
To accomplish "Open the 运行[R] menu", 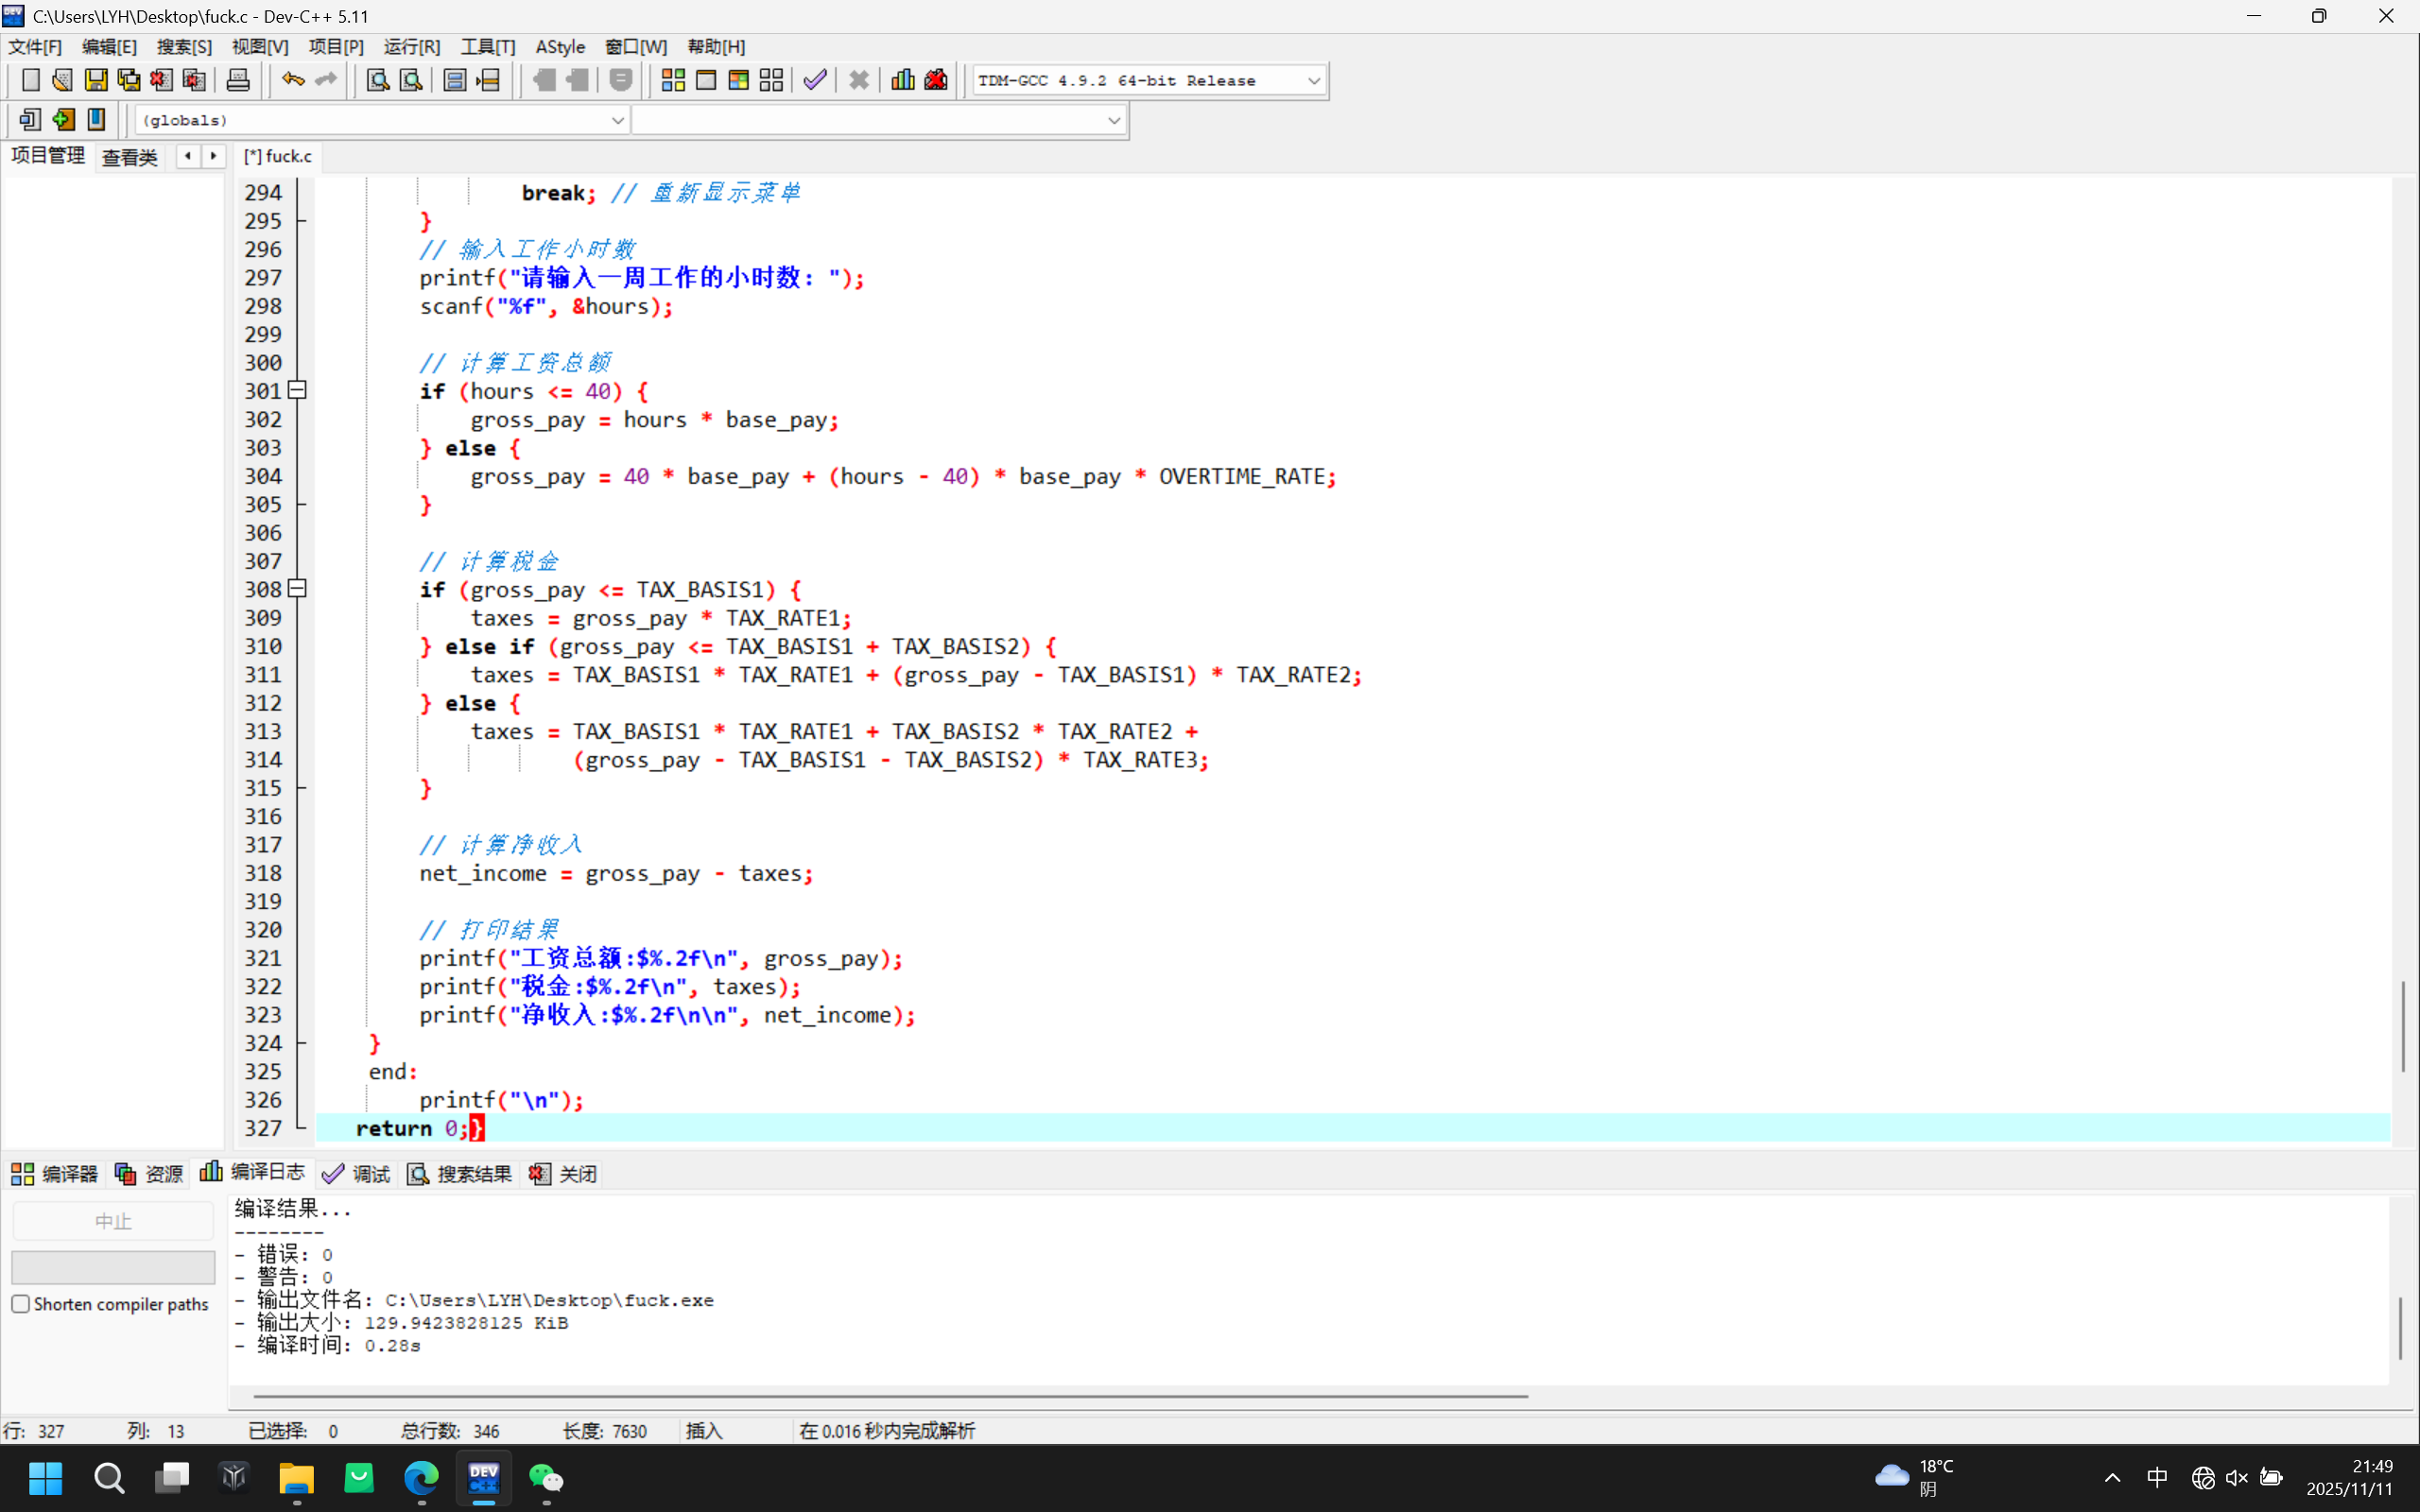I will pos(411,46).
